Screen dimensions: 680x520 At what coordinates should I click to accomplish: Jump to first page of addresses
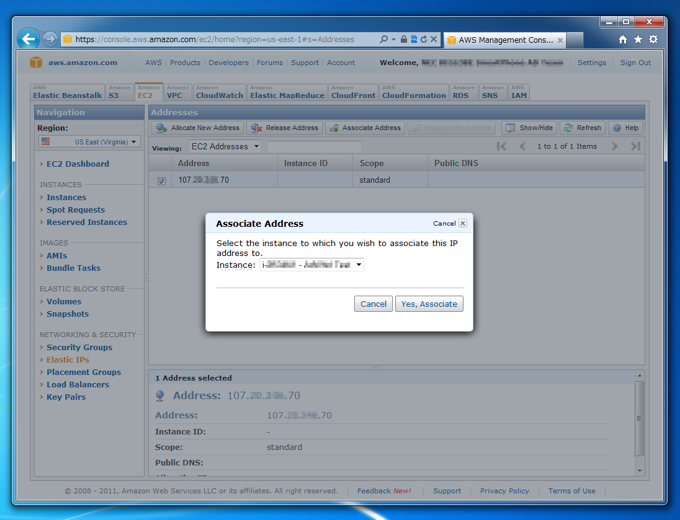(501, 147)
